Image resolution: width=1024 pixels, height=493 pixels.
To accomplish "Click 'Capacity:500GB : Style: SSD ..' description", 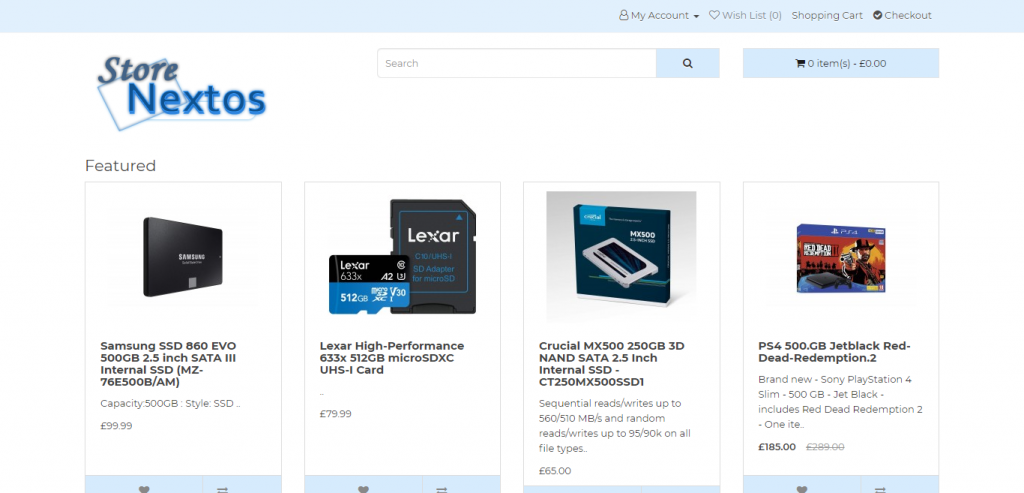I will pos(170,404).
